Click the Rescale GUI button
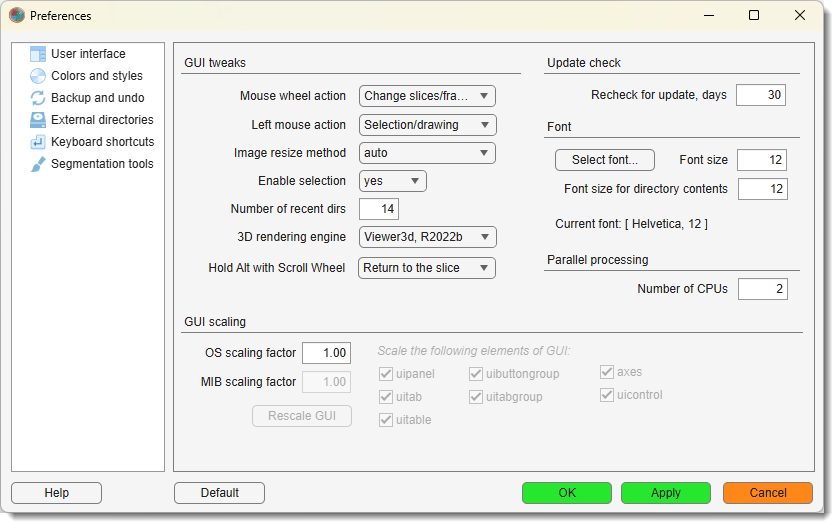The image size is (839, 528). [x=302, y=416]
